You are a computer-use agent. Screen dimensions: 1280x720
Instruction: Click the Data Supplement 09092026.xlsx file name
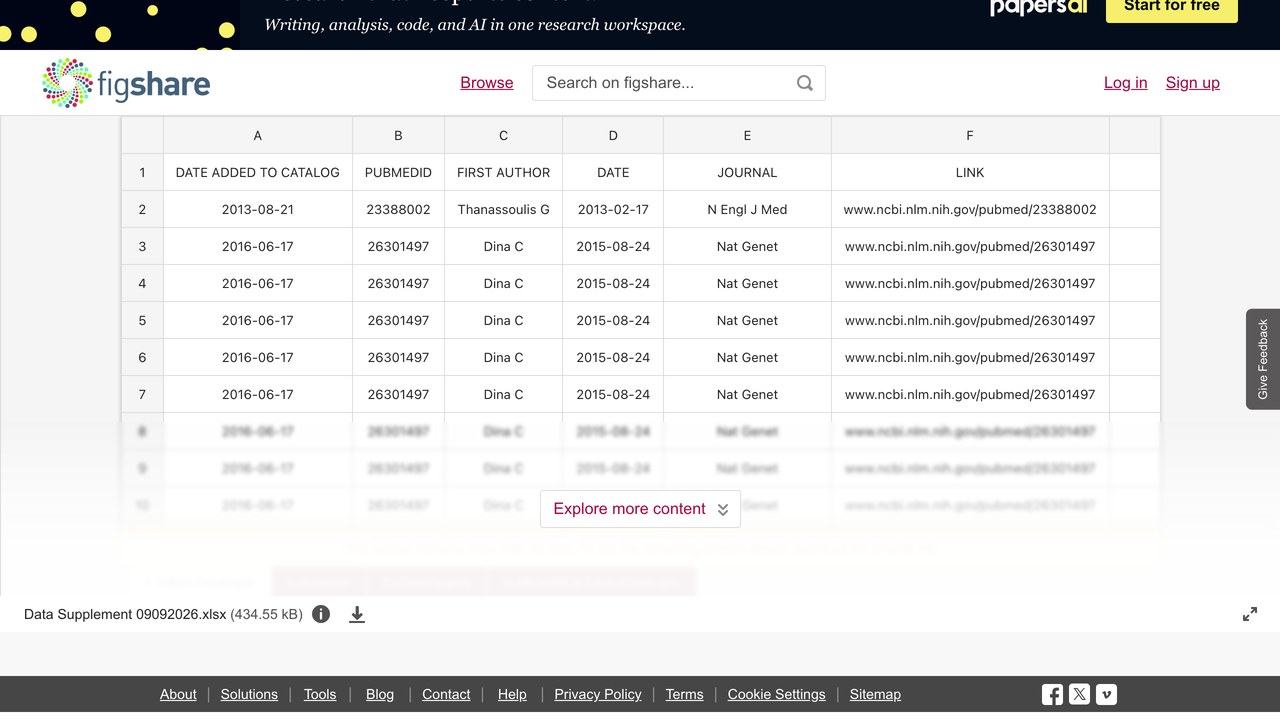(125, 614)
